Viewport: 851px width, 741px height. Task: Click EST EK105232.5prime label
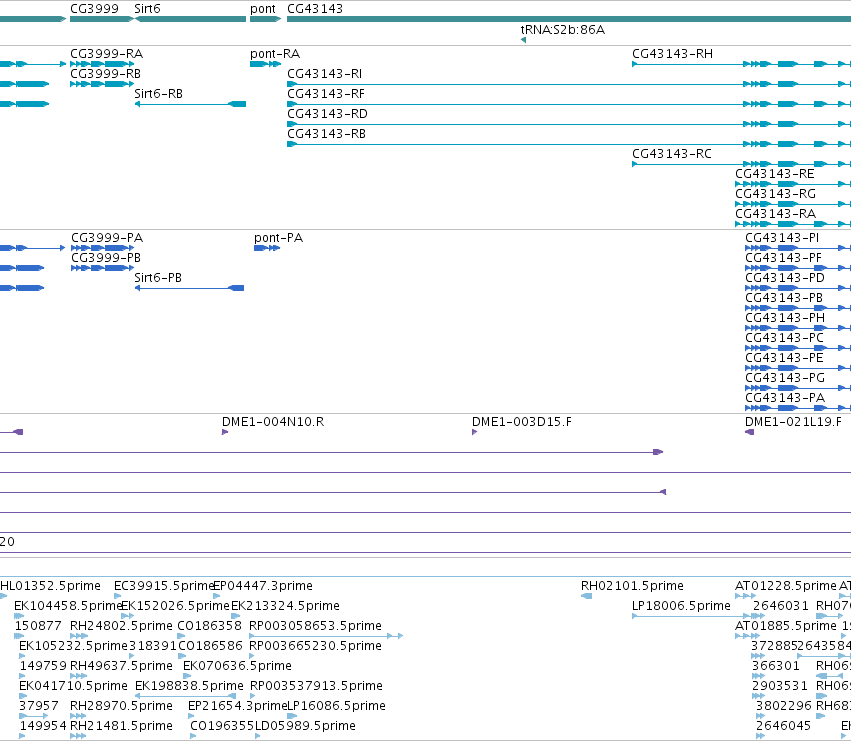[73, 646]
